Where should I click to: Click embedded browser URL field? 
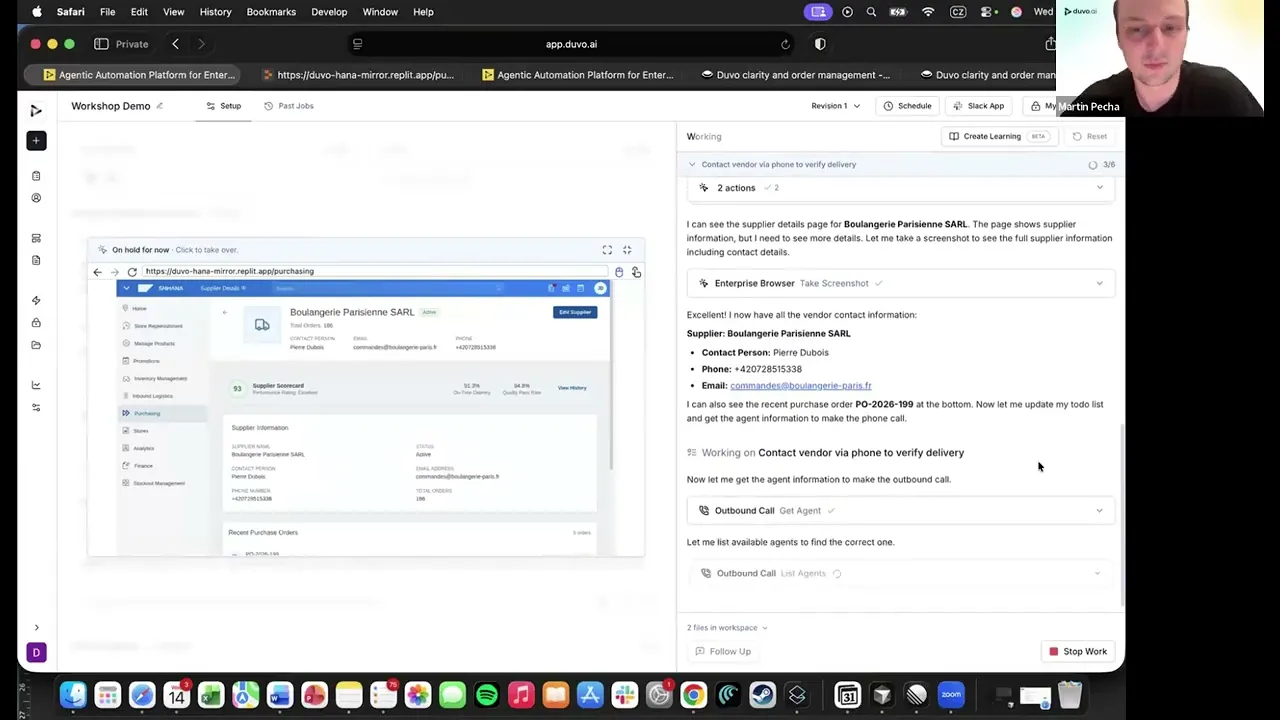(x=375, y=271)
